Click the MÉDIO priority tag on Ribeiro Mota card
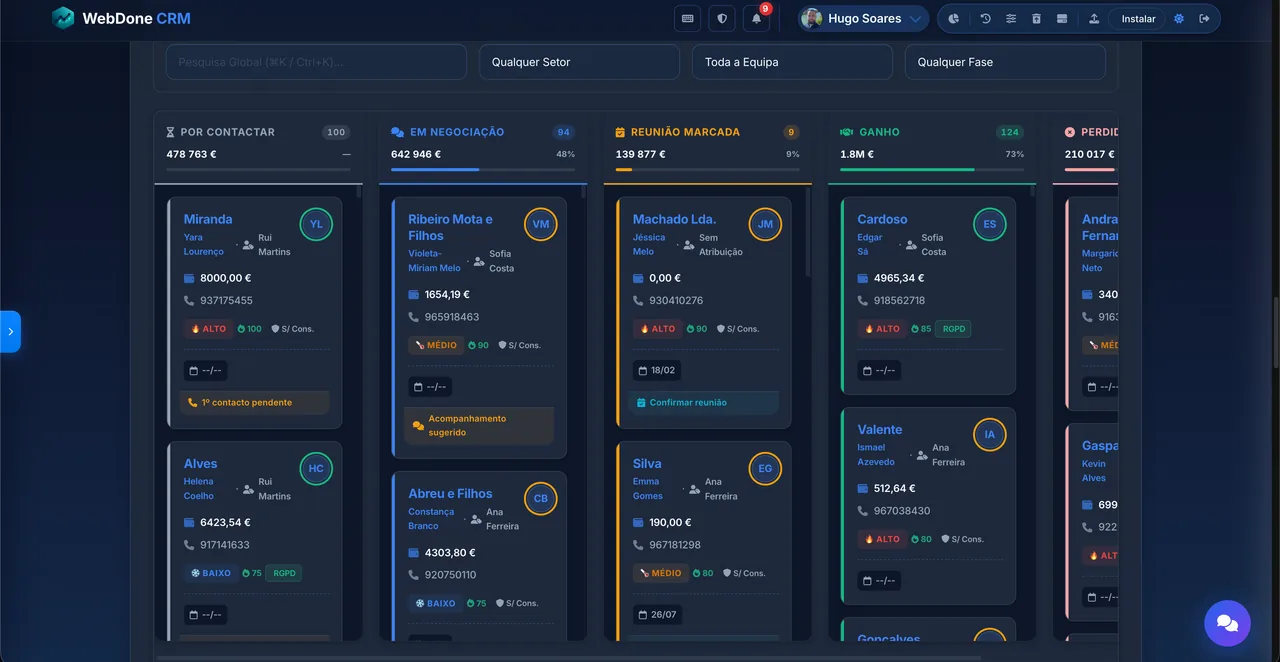Screen dimensions: 1280x662 (x=436, y=345)
